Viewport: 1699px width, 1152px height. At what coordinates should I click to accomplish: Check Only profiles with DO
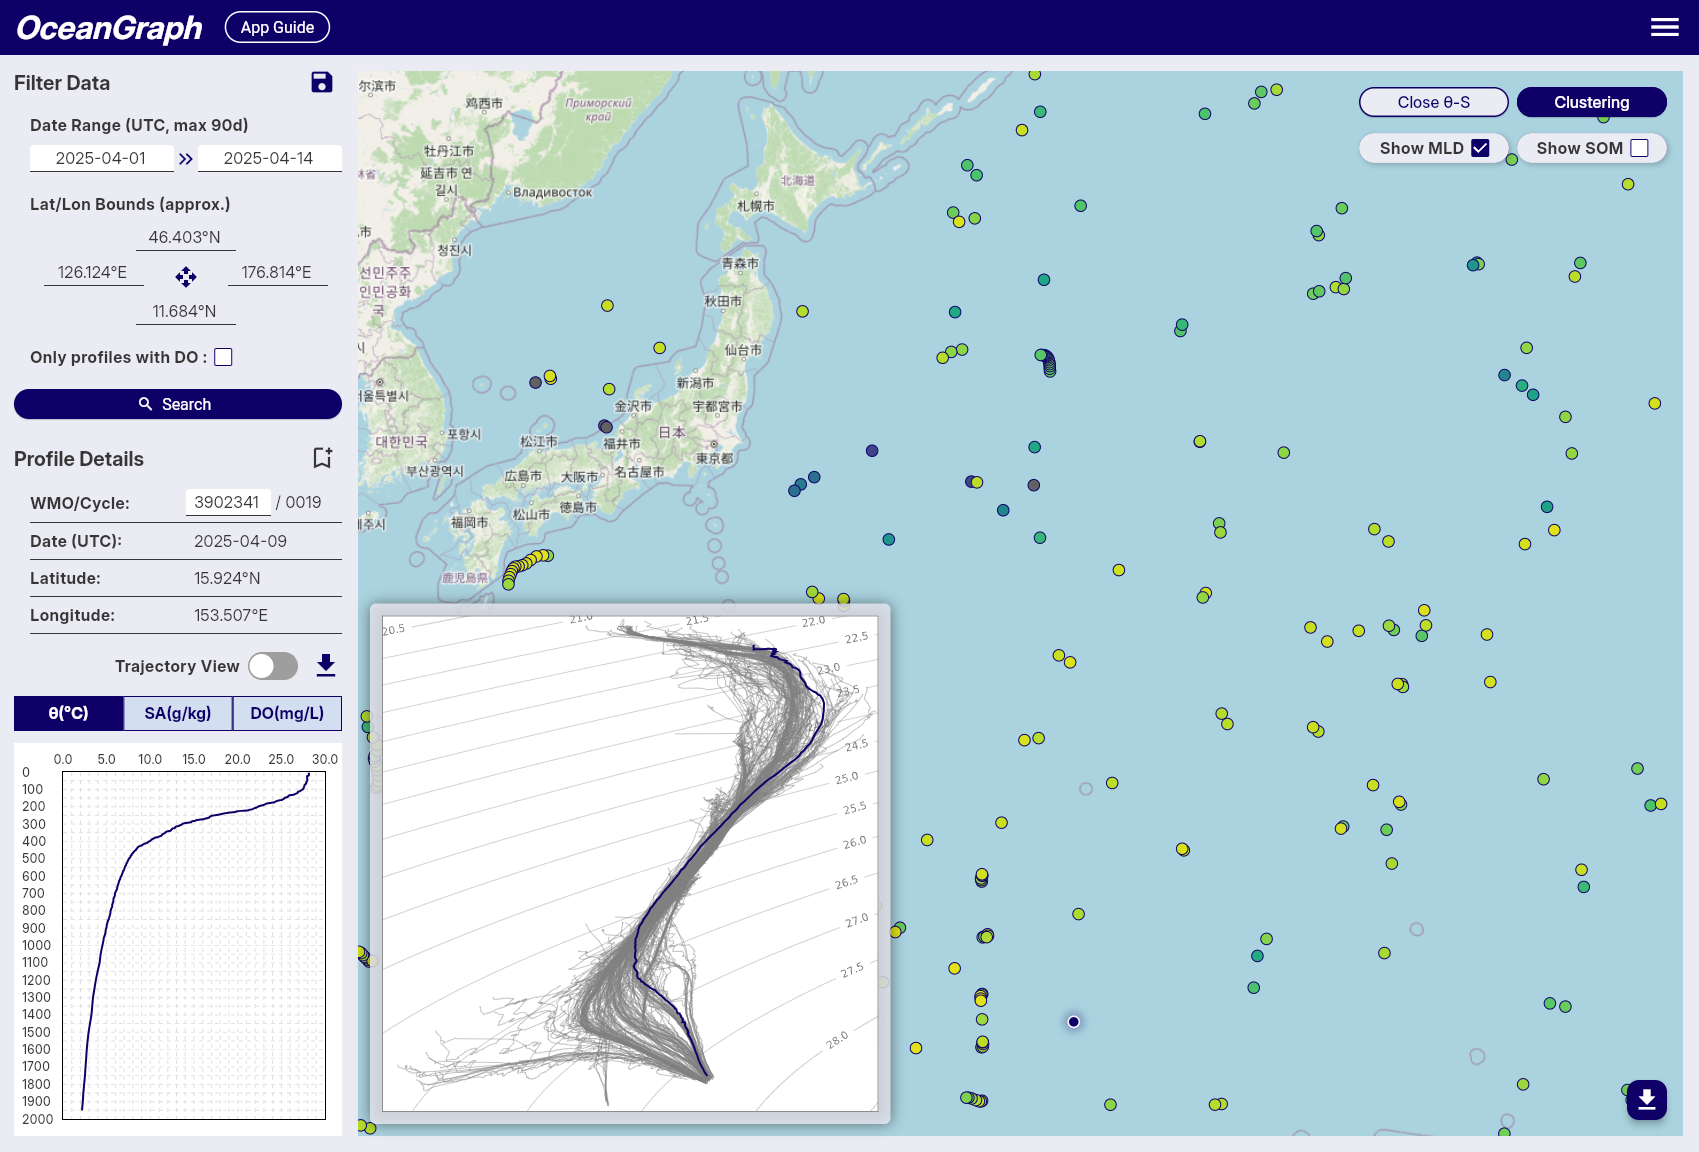pos(223,356)
